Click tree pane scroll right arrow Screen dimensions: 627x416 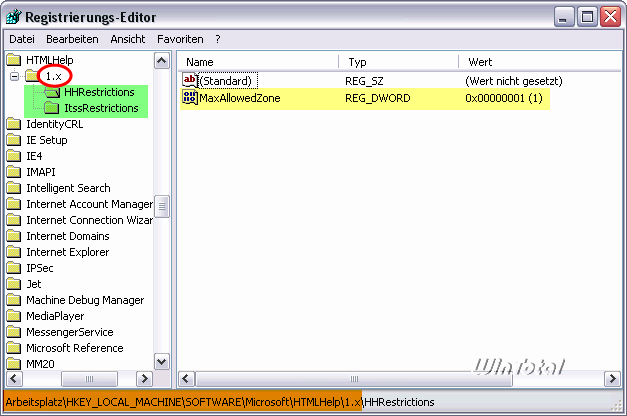tap(144, 378)
